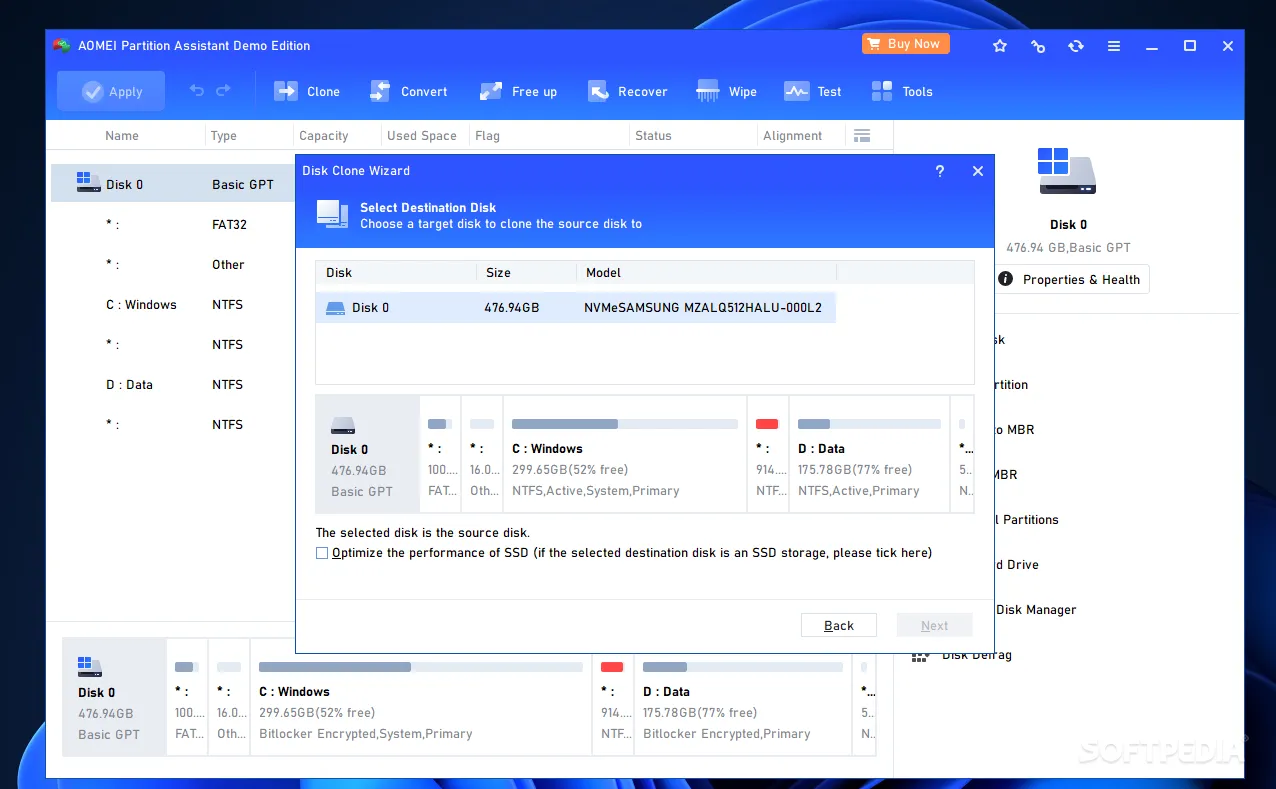Click the Clone toolbar icon

point(287,92)
